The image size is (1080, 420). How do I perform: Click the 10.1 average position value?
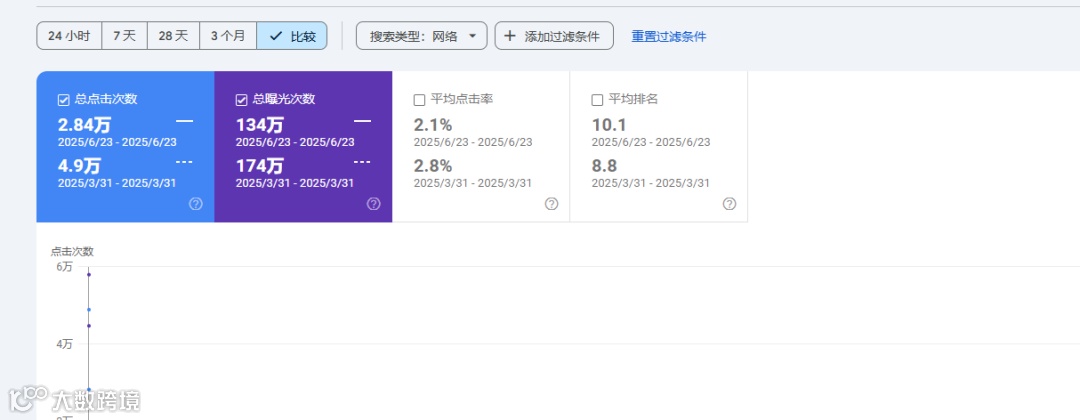click(x=609, y=125)
